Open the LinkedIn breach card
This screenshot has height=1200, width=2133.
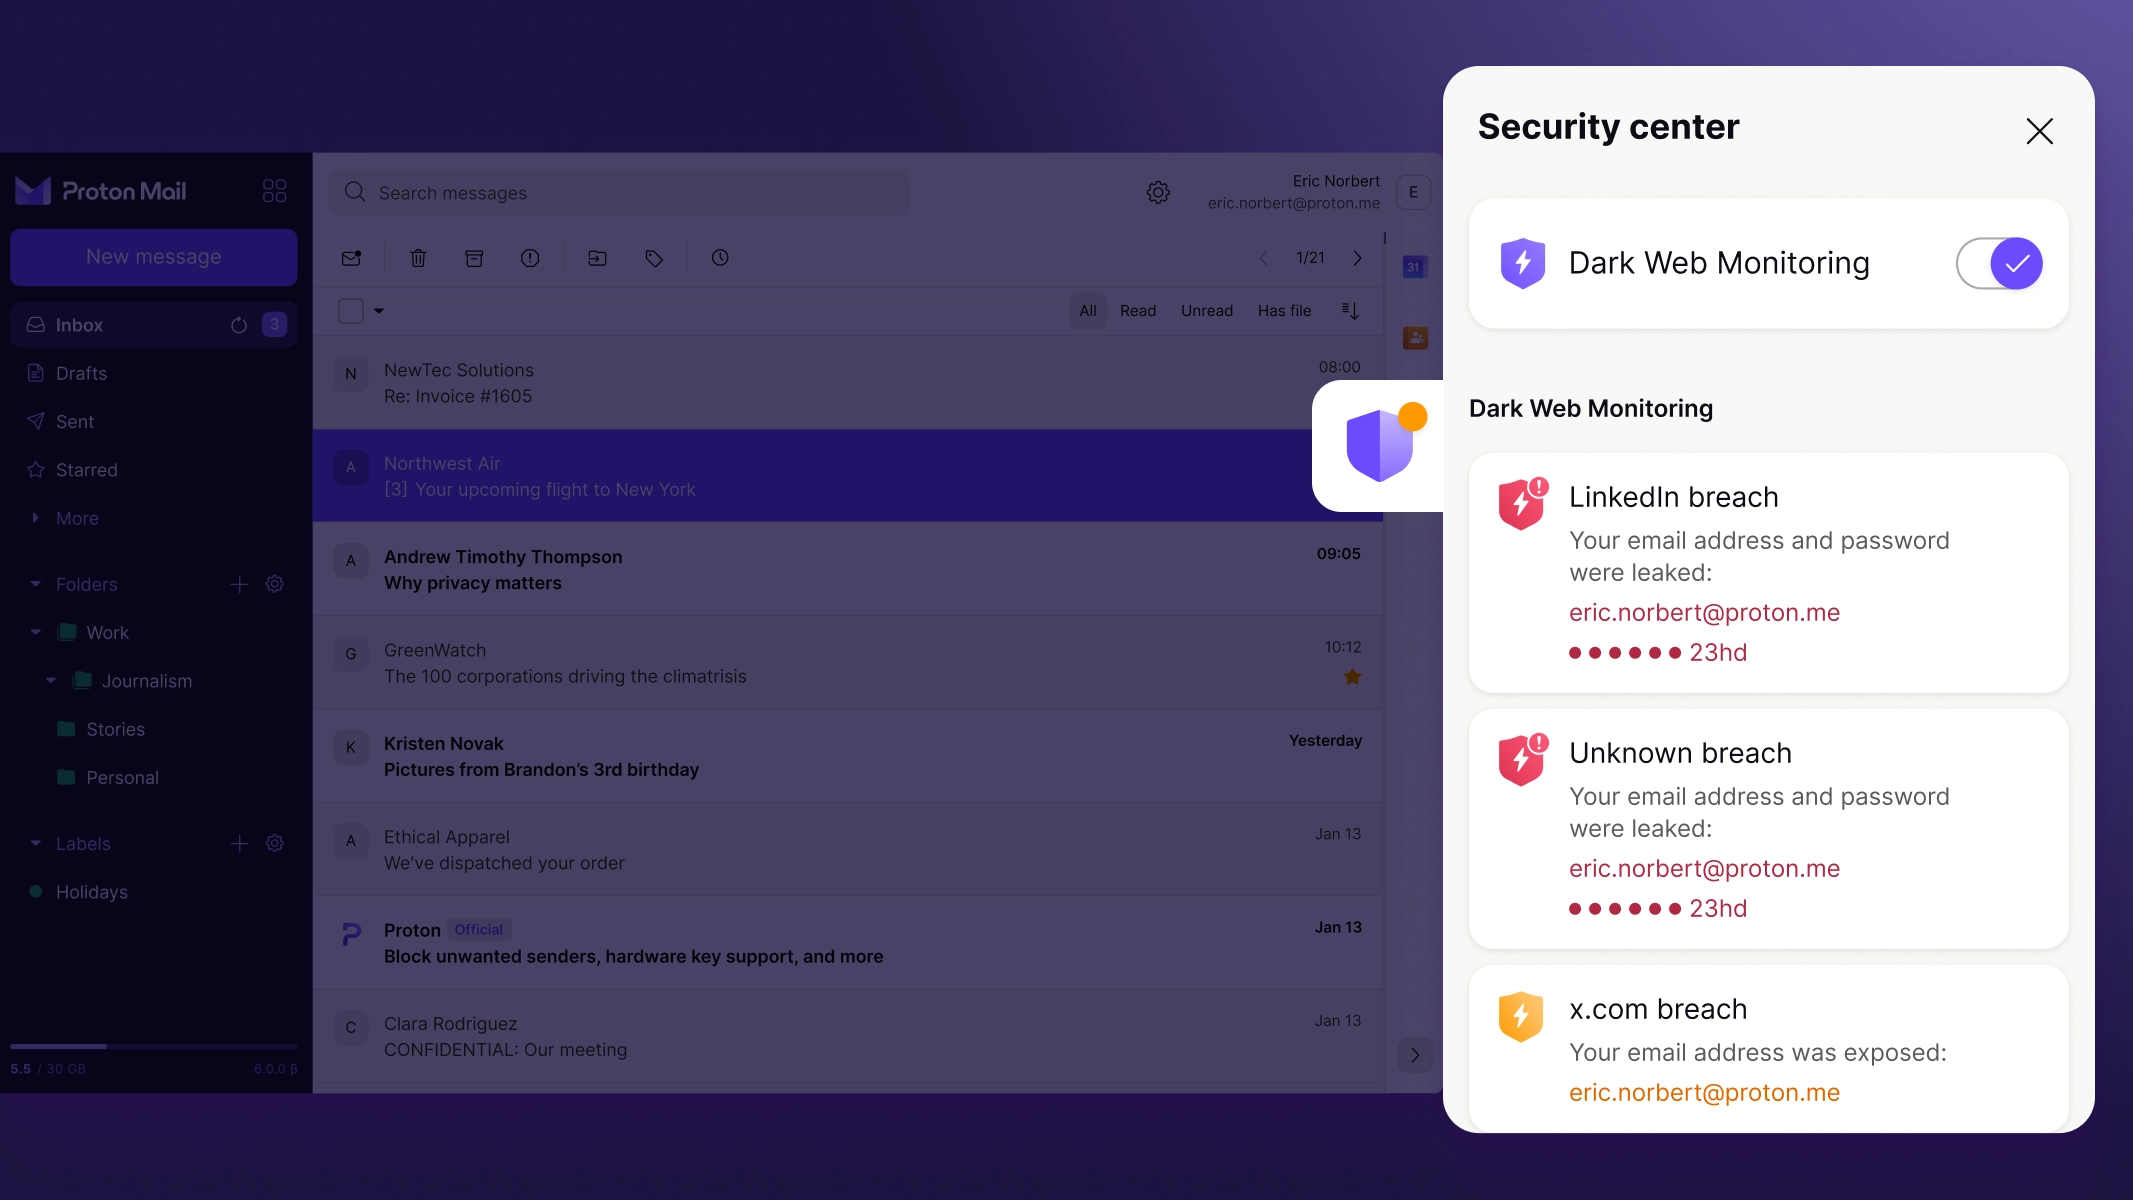[x=1768, y=573]
